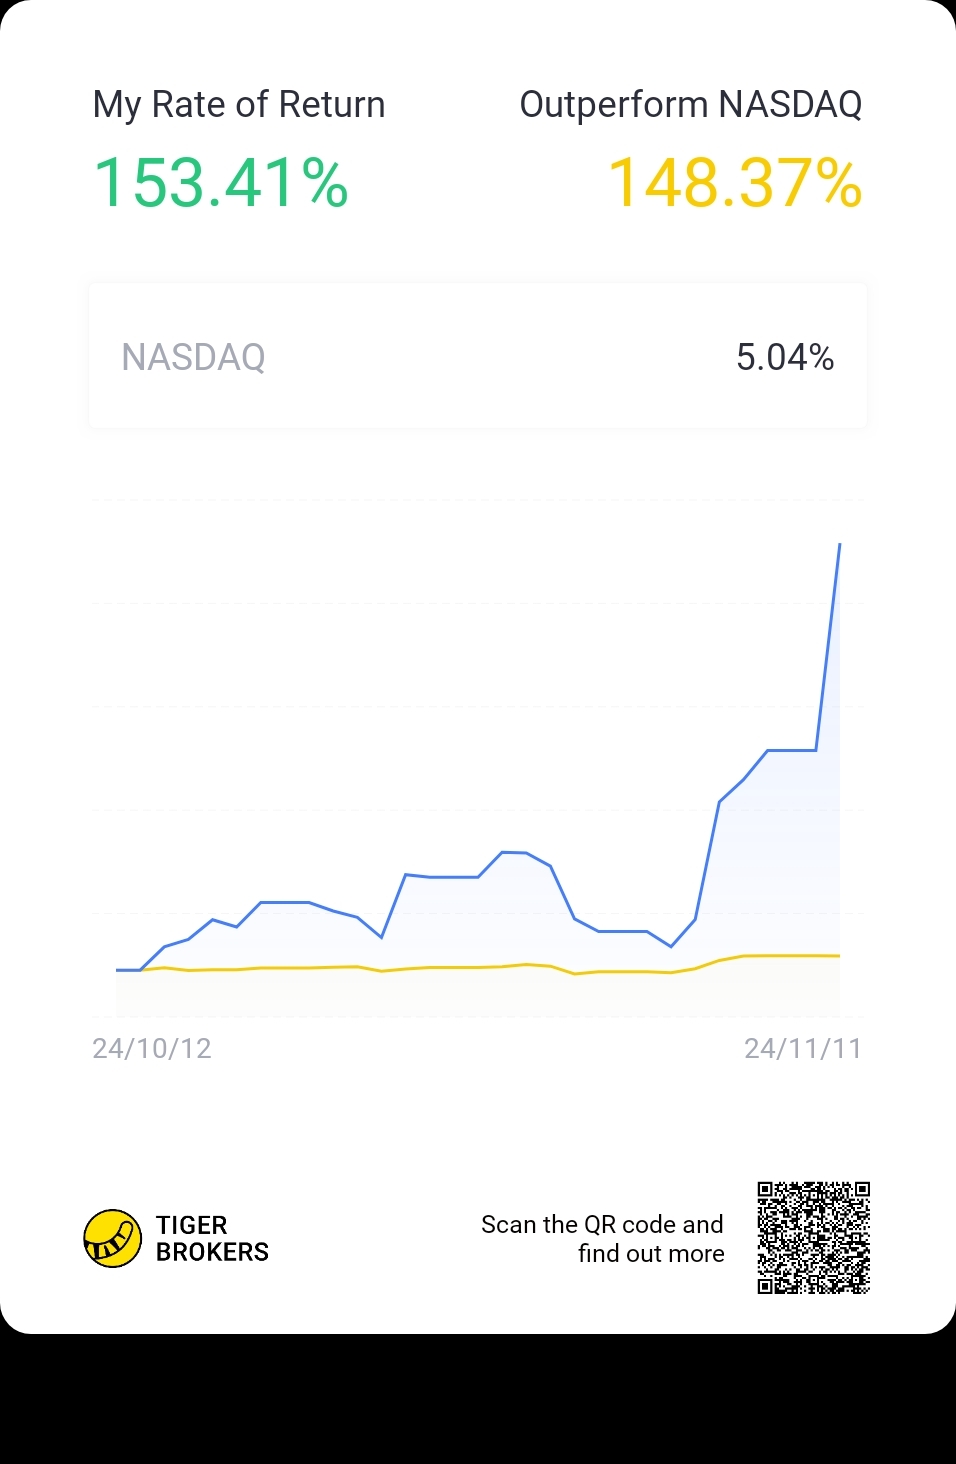Click the NASDAQ 5.04% figure
The image size is (956, 1464).
pyautogui.click(x=785, y=357)
